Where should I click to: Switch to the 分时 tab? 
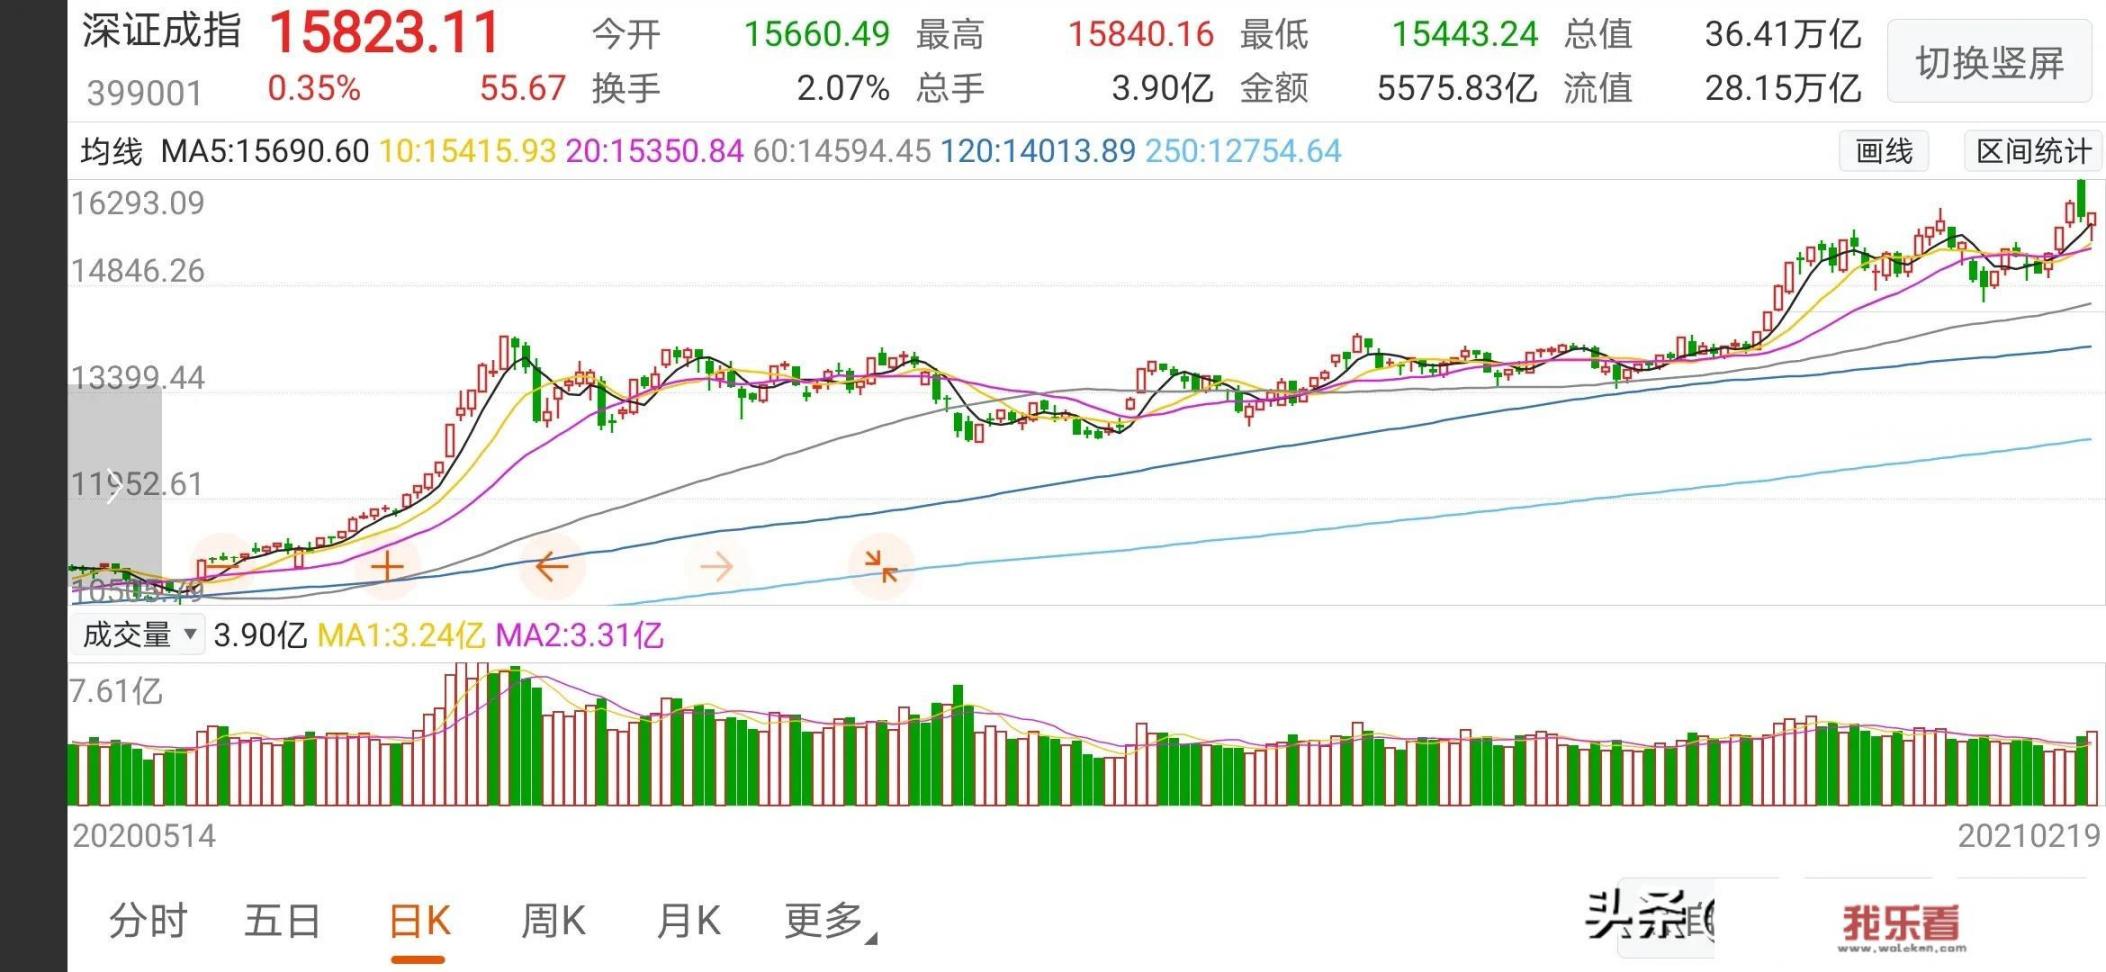click(148, 921)
